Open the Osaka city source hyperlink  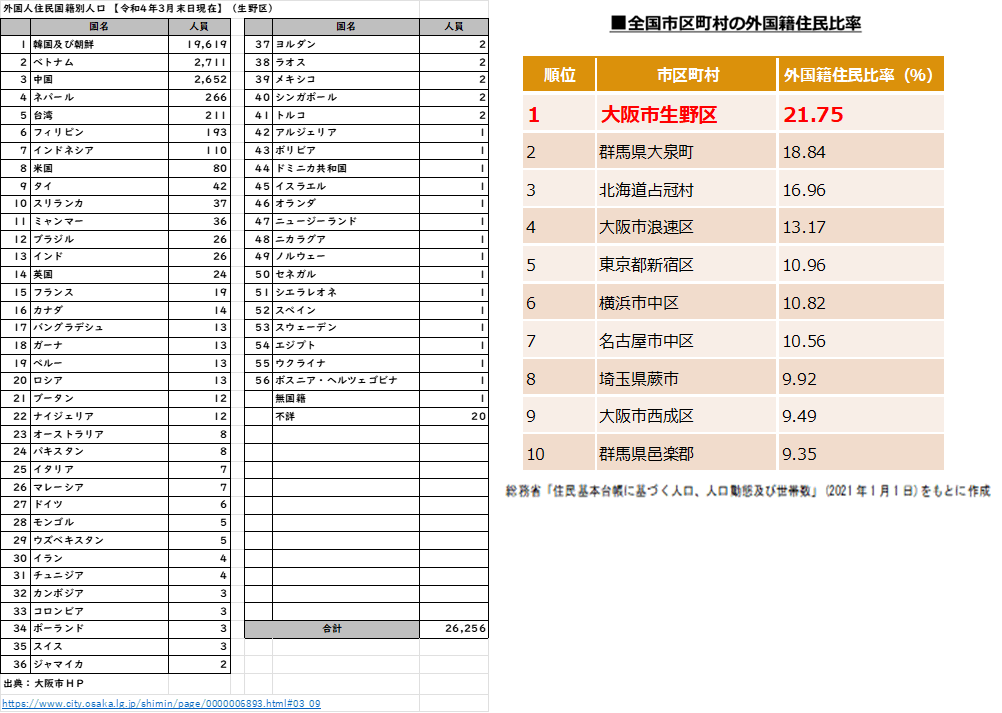click(x=160, y=704)
